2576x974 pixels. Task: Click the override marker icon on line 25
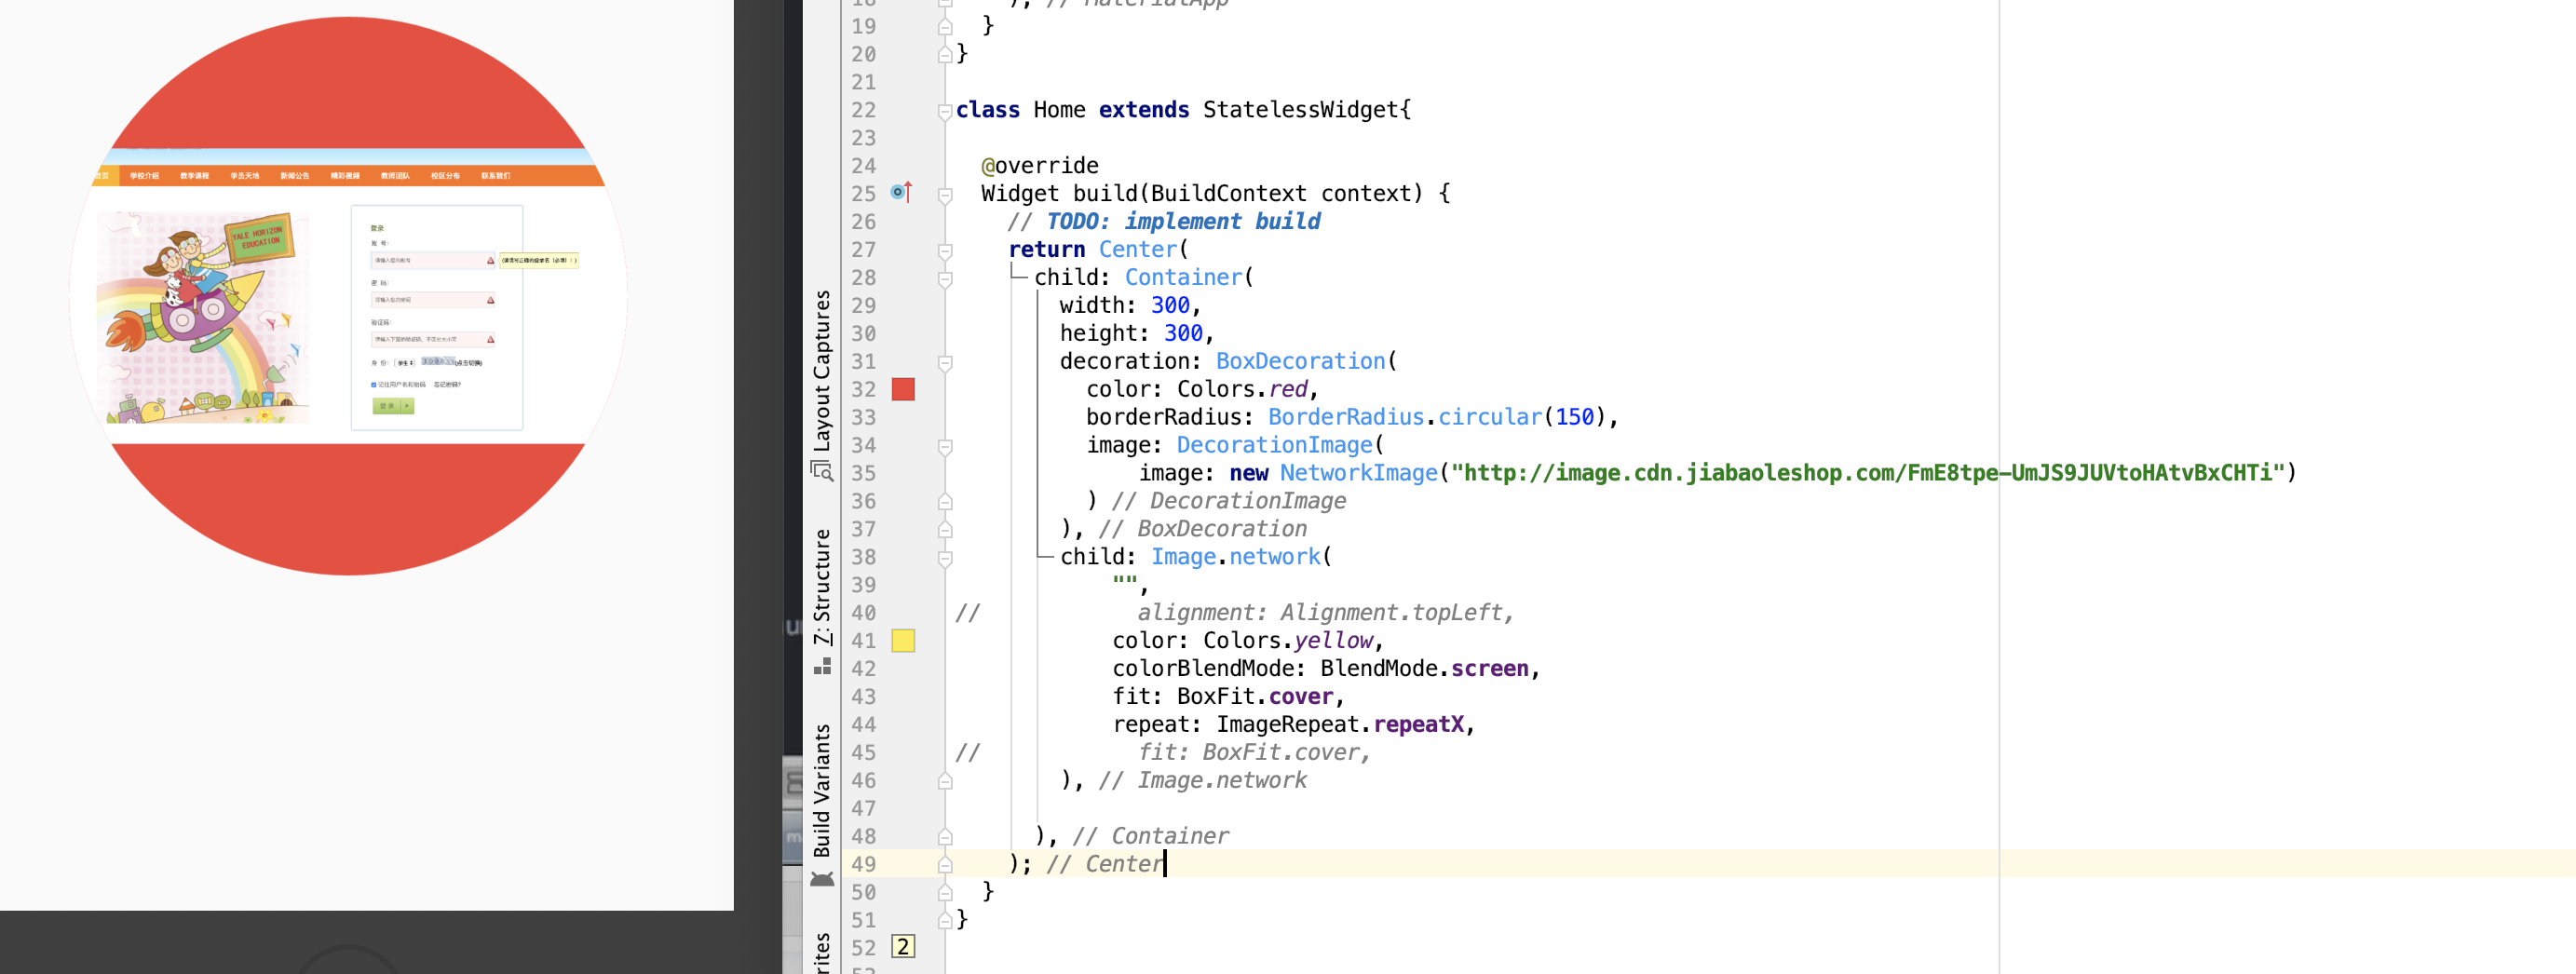pyautogui.click(x=901, y=192)
